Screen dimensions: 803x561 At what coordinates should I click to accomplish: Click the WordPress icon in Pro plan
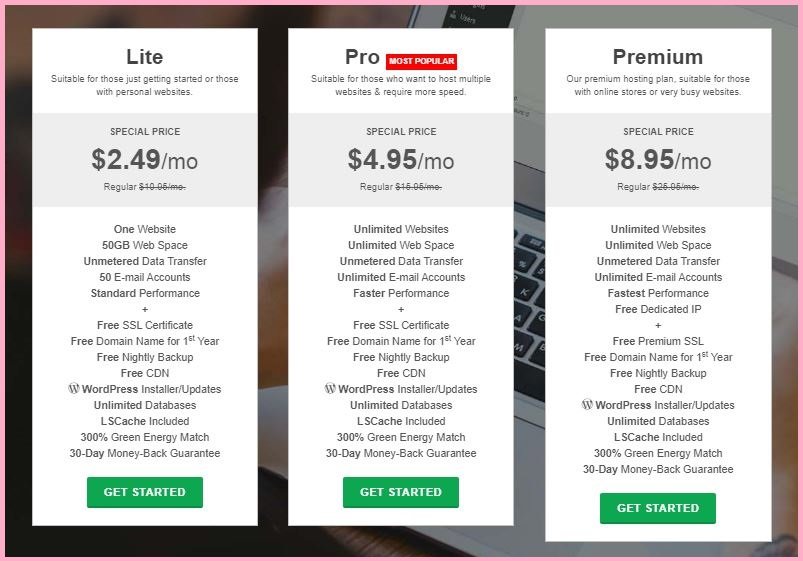pos(330,388)
